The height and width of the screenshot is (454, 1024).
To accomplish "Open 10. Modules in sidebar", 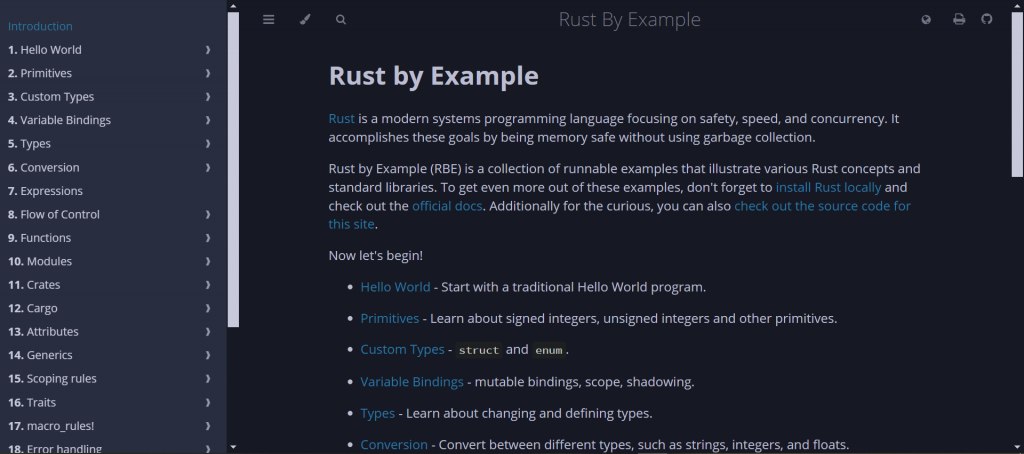I will [40, 261].
